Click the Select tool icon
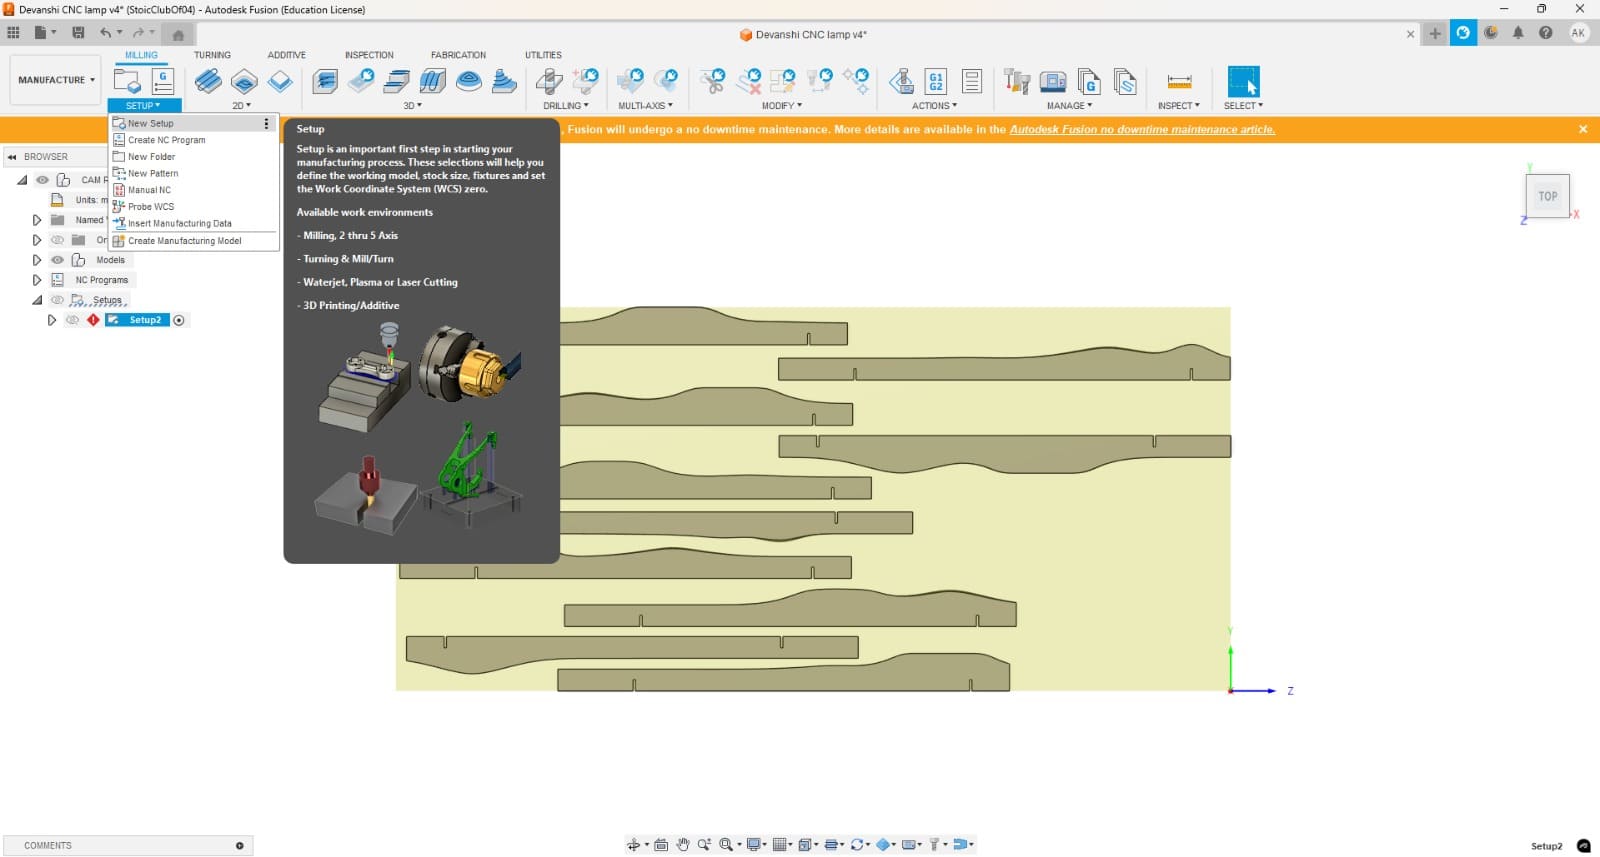 [1243, 81]
